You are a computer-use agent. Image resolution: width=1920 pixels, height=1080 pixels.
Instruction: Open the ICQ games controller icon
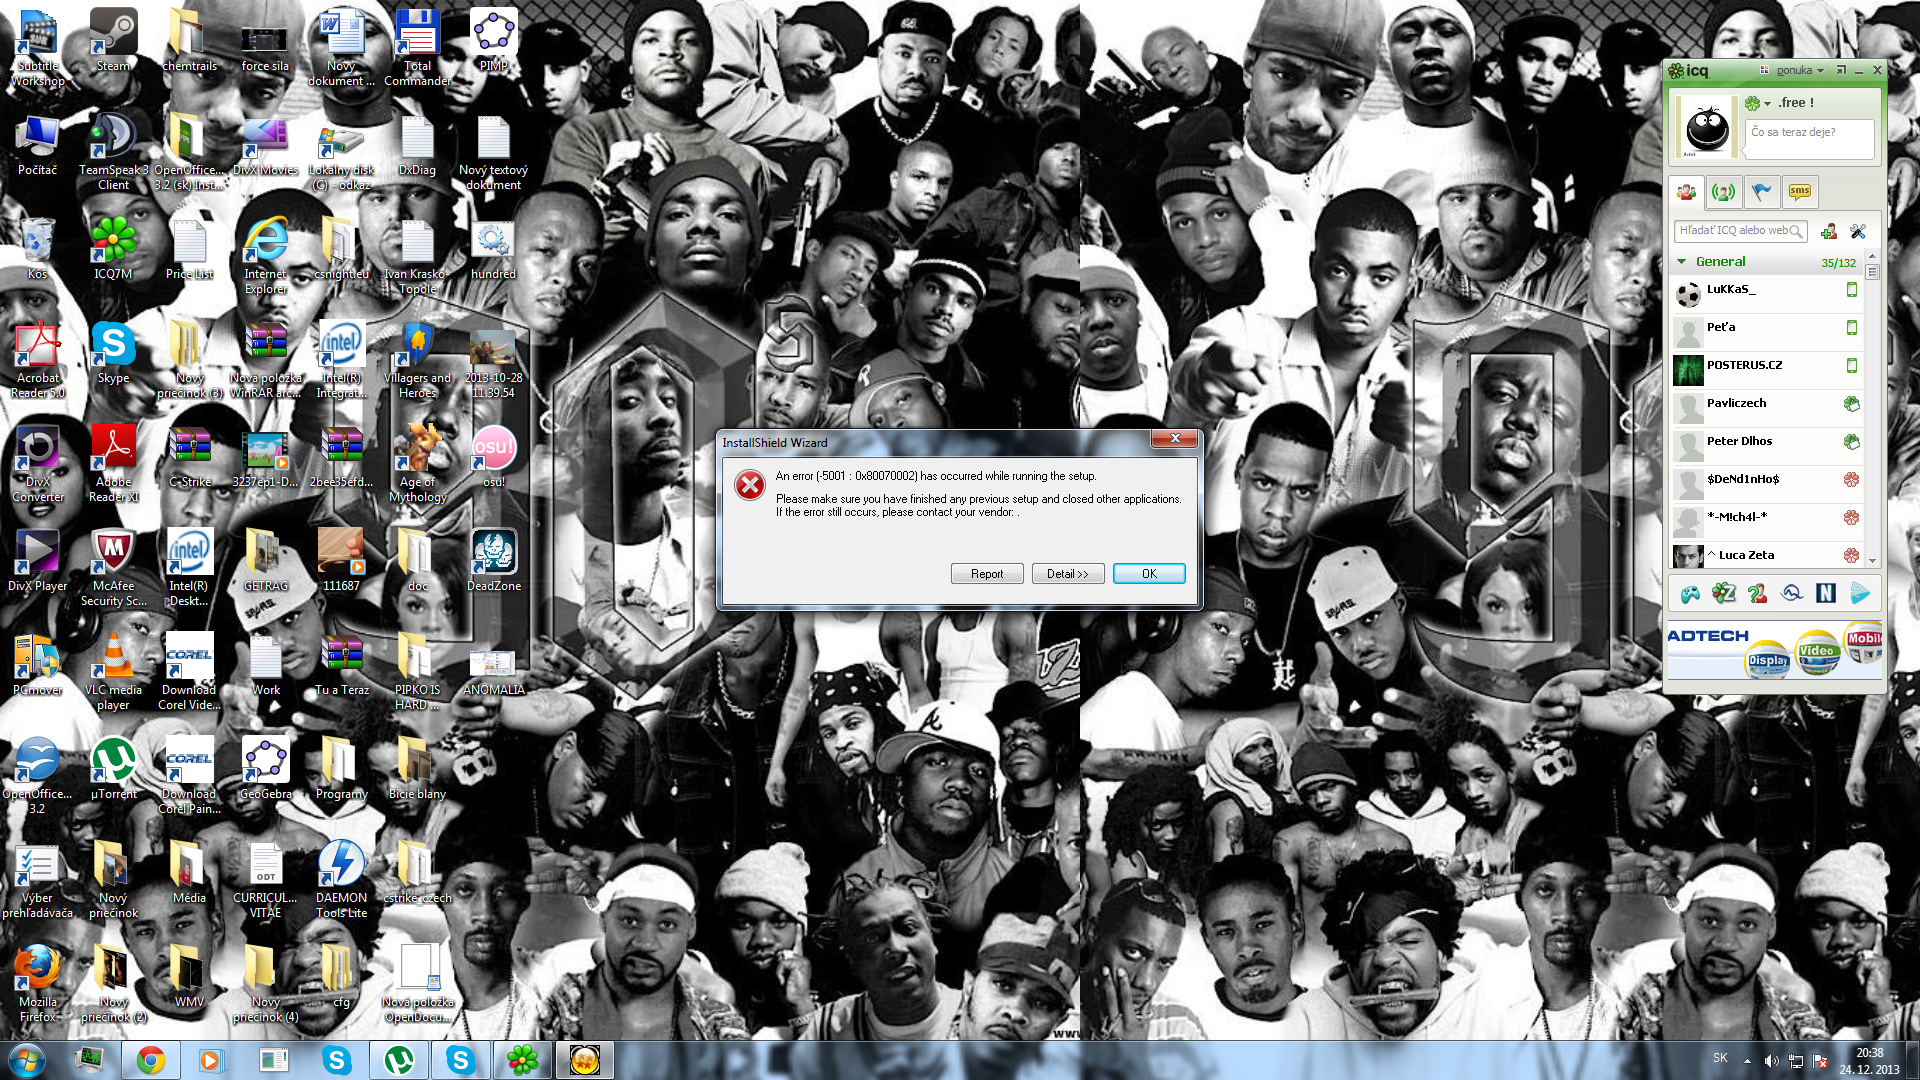(x=1690, y=594)
